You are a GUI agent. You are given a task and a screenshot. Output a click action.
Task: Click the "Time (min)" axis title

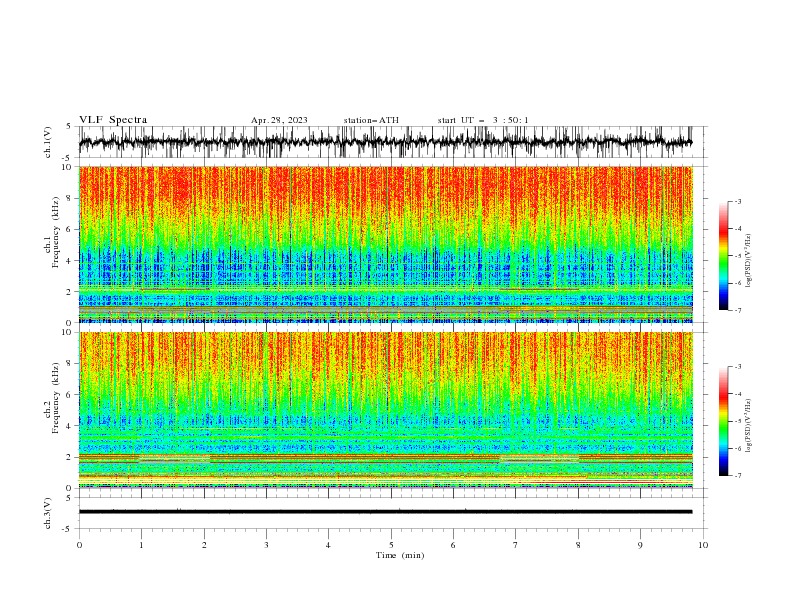click(x=400, y=555)
